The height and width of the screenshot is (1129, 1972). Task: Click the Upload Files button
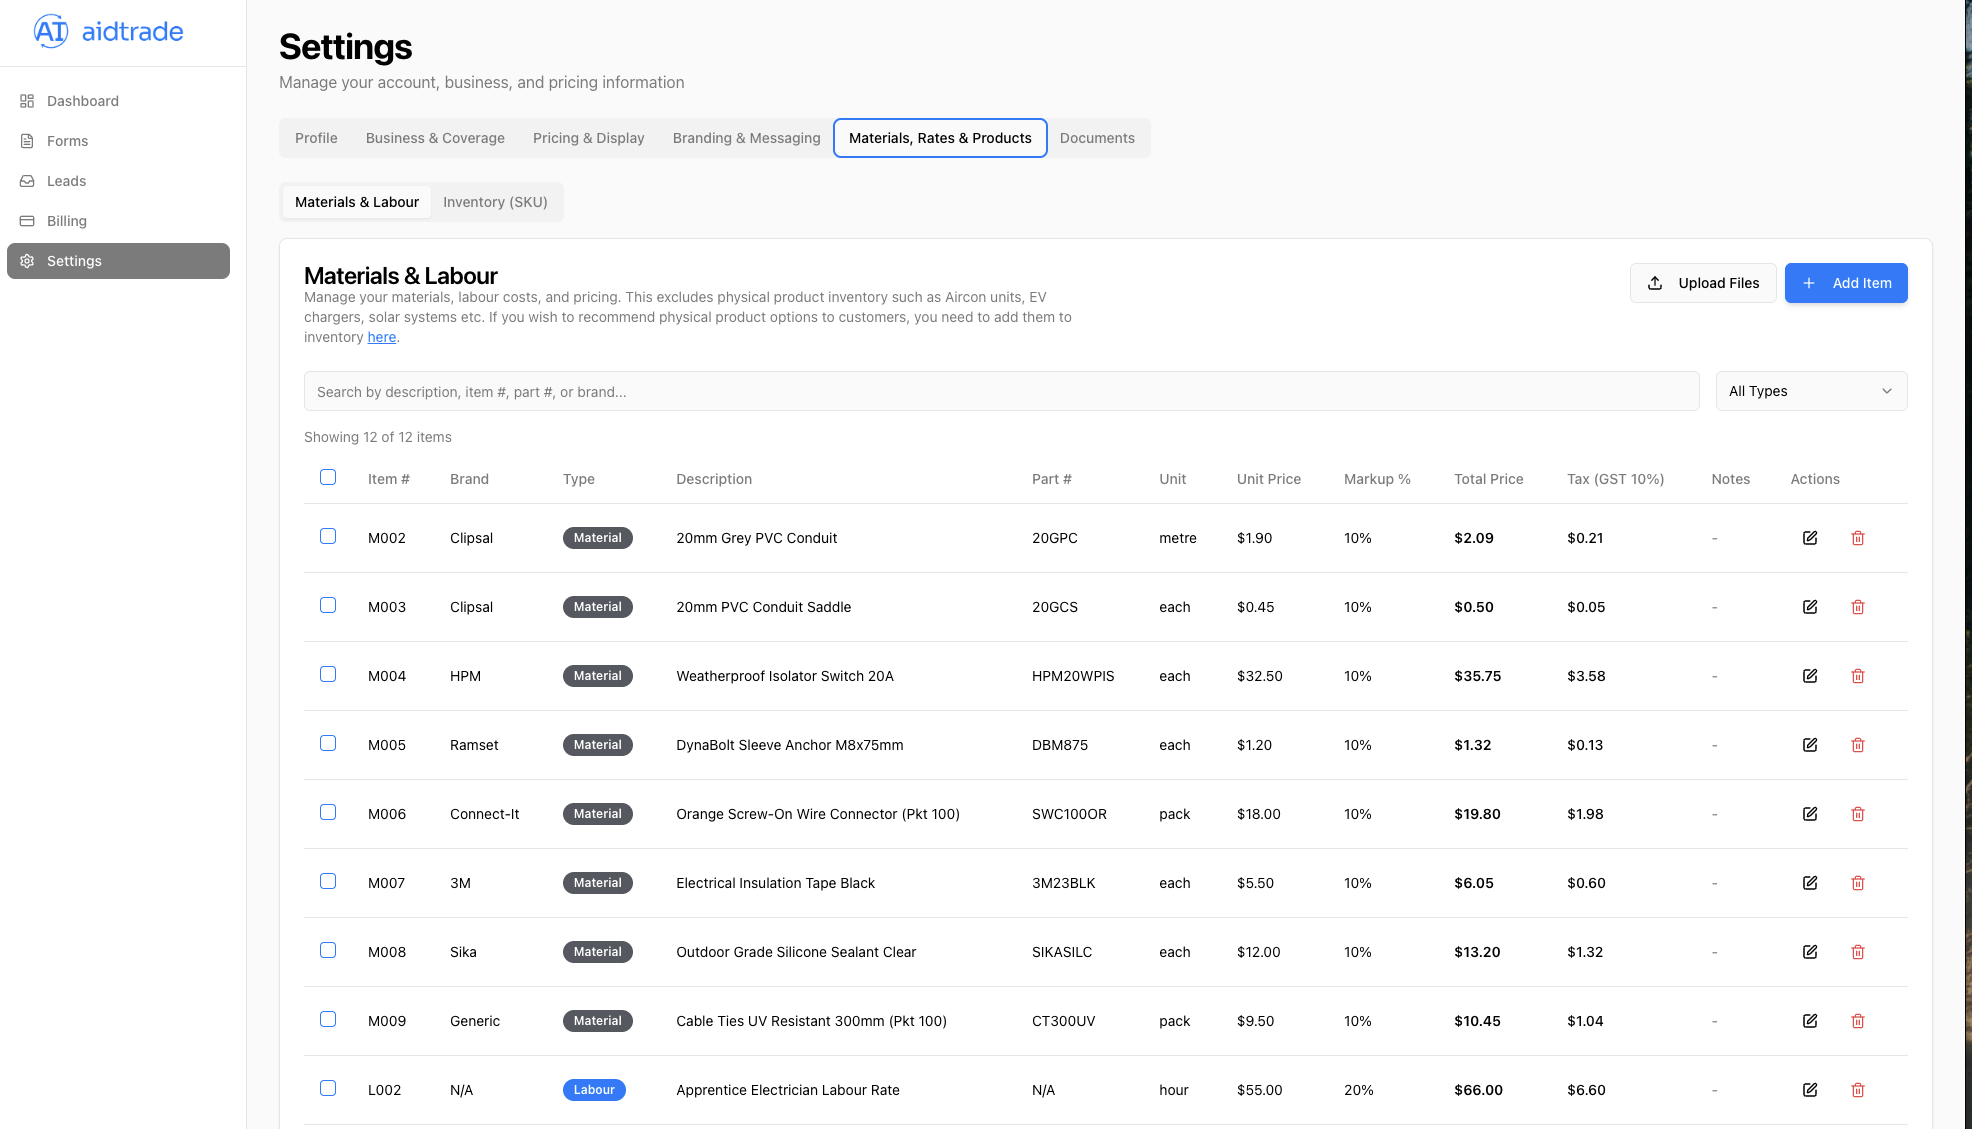(1703, 283)
